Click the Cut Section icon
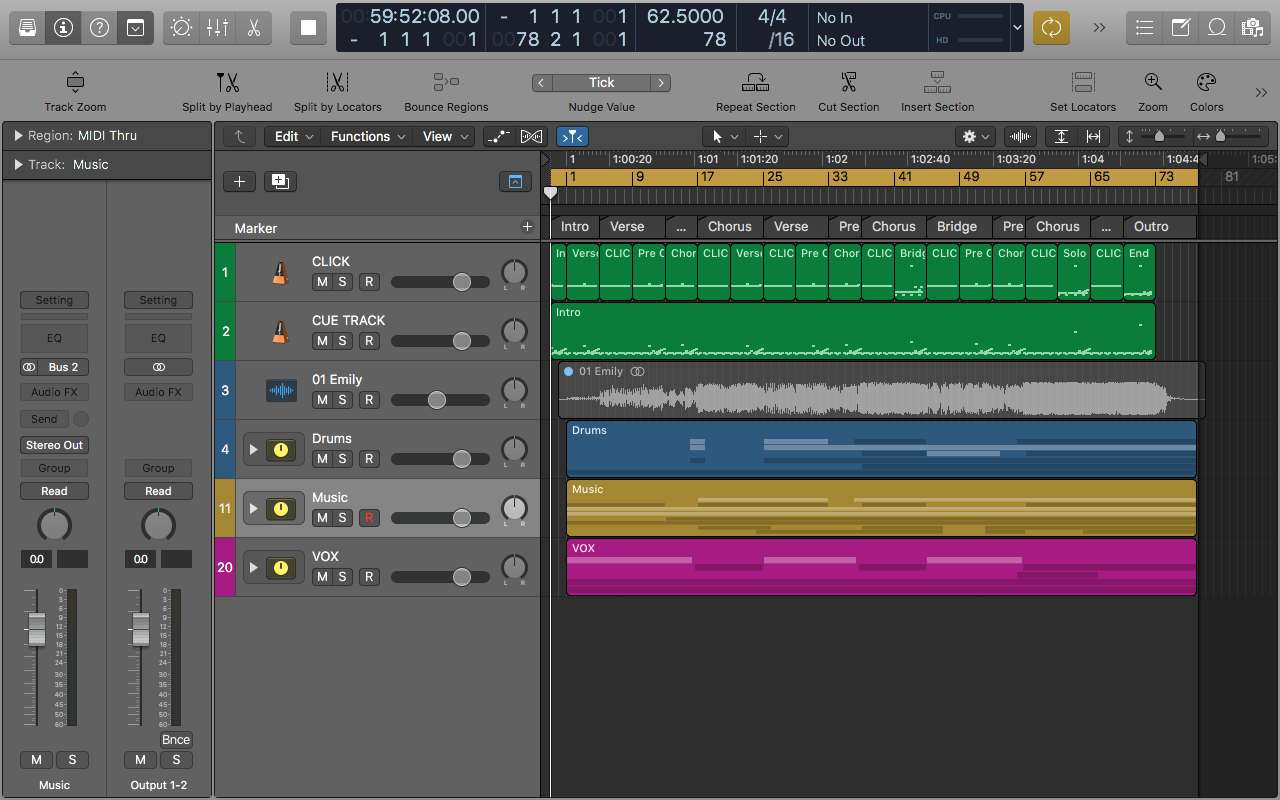1280x800 pixels. tap(848, 83)
